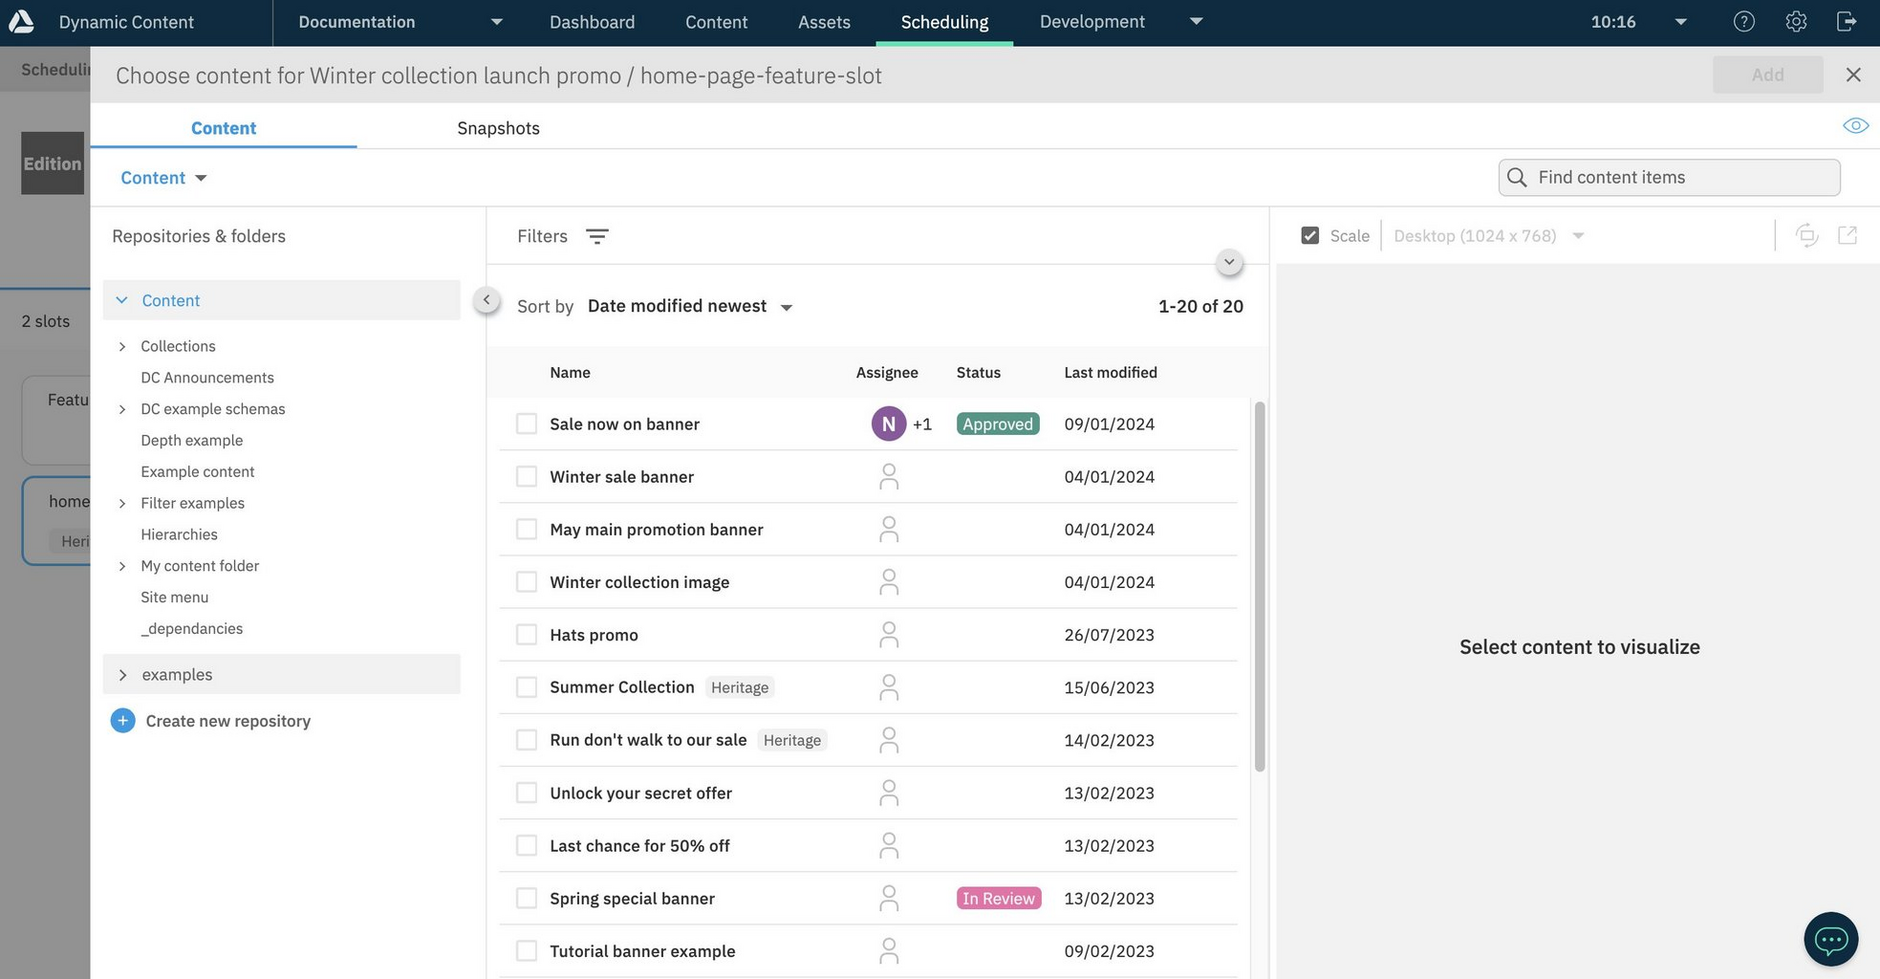Screen dimensions: 1880x979
Task: Uncheck the Scale checkbox
Action: (x=1310, y=236)
